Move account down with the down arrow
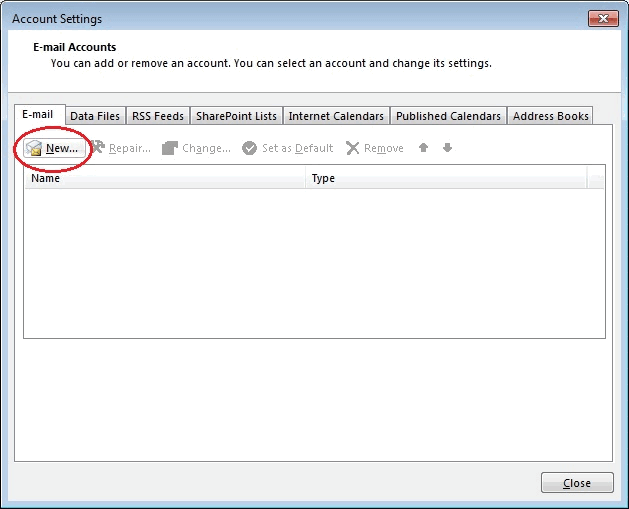The width and height of the screenshot is (629, 509). pyautogui.click(x=447, y=148)
